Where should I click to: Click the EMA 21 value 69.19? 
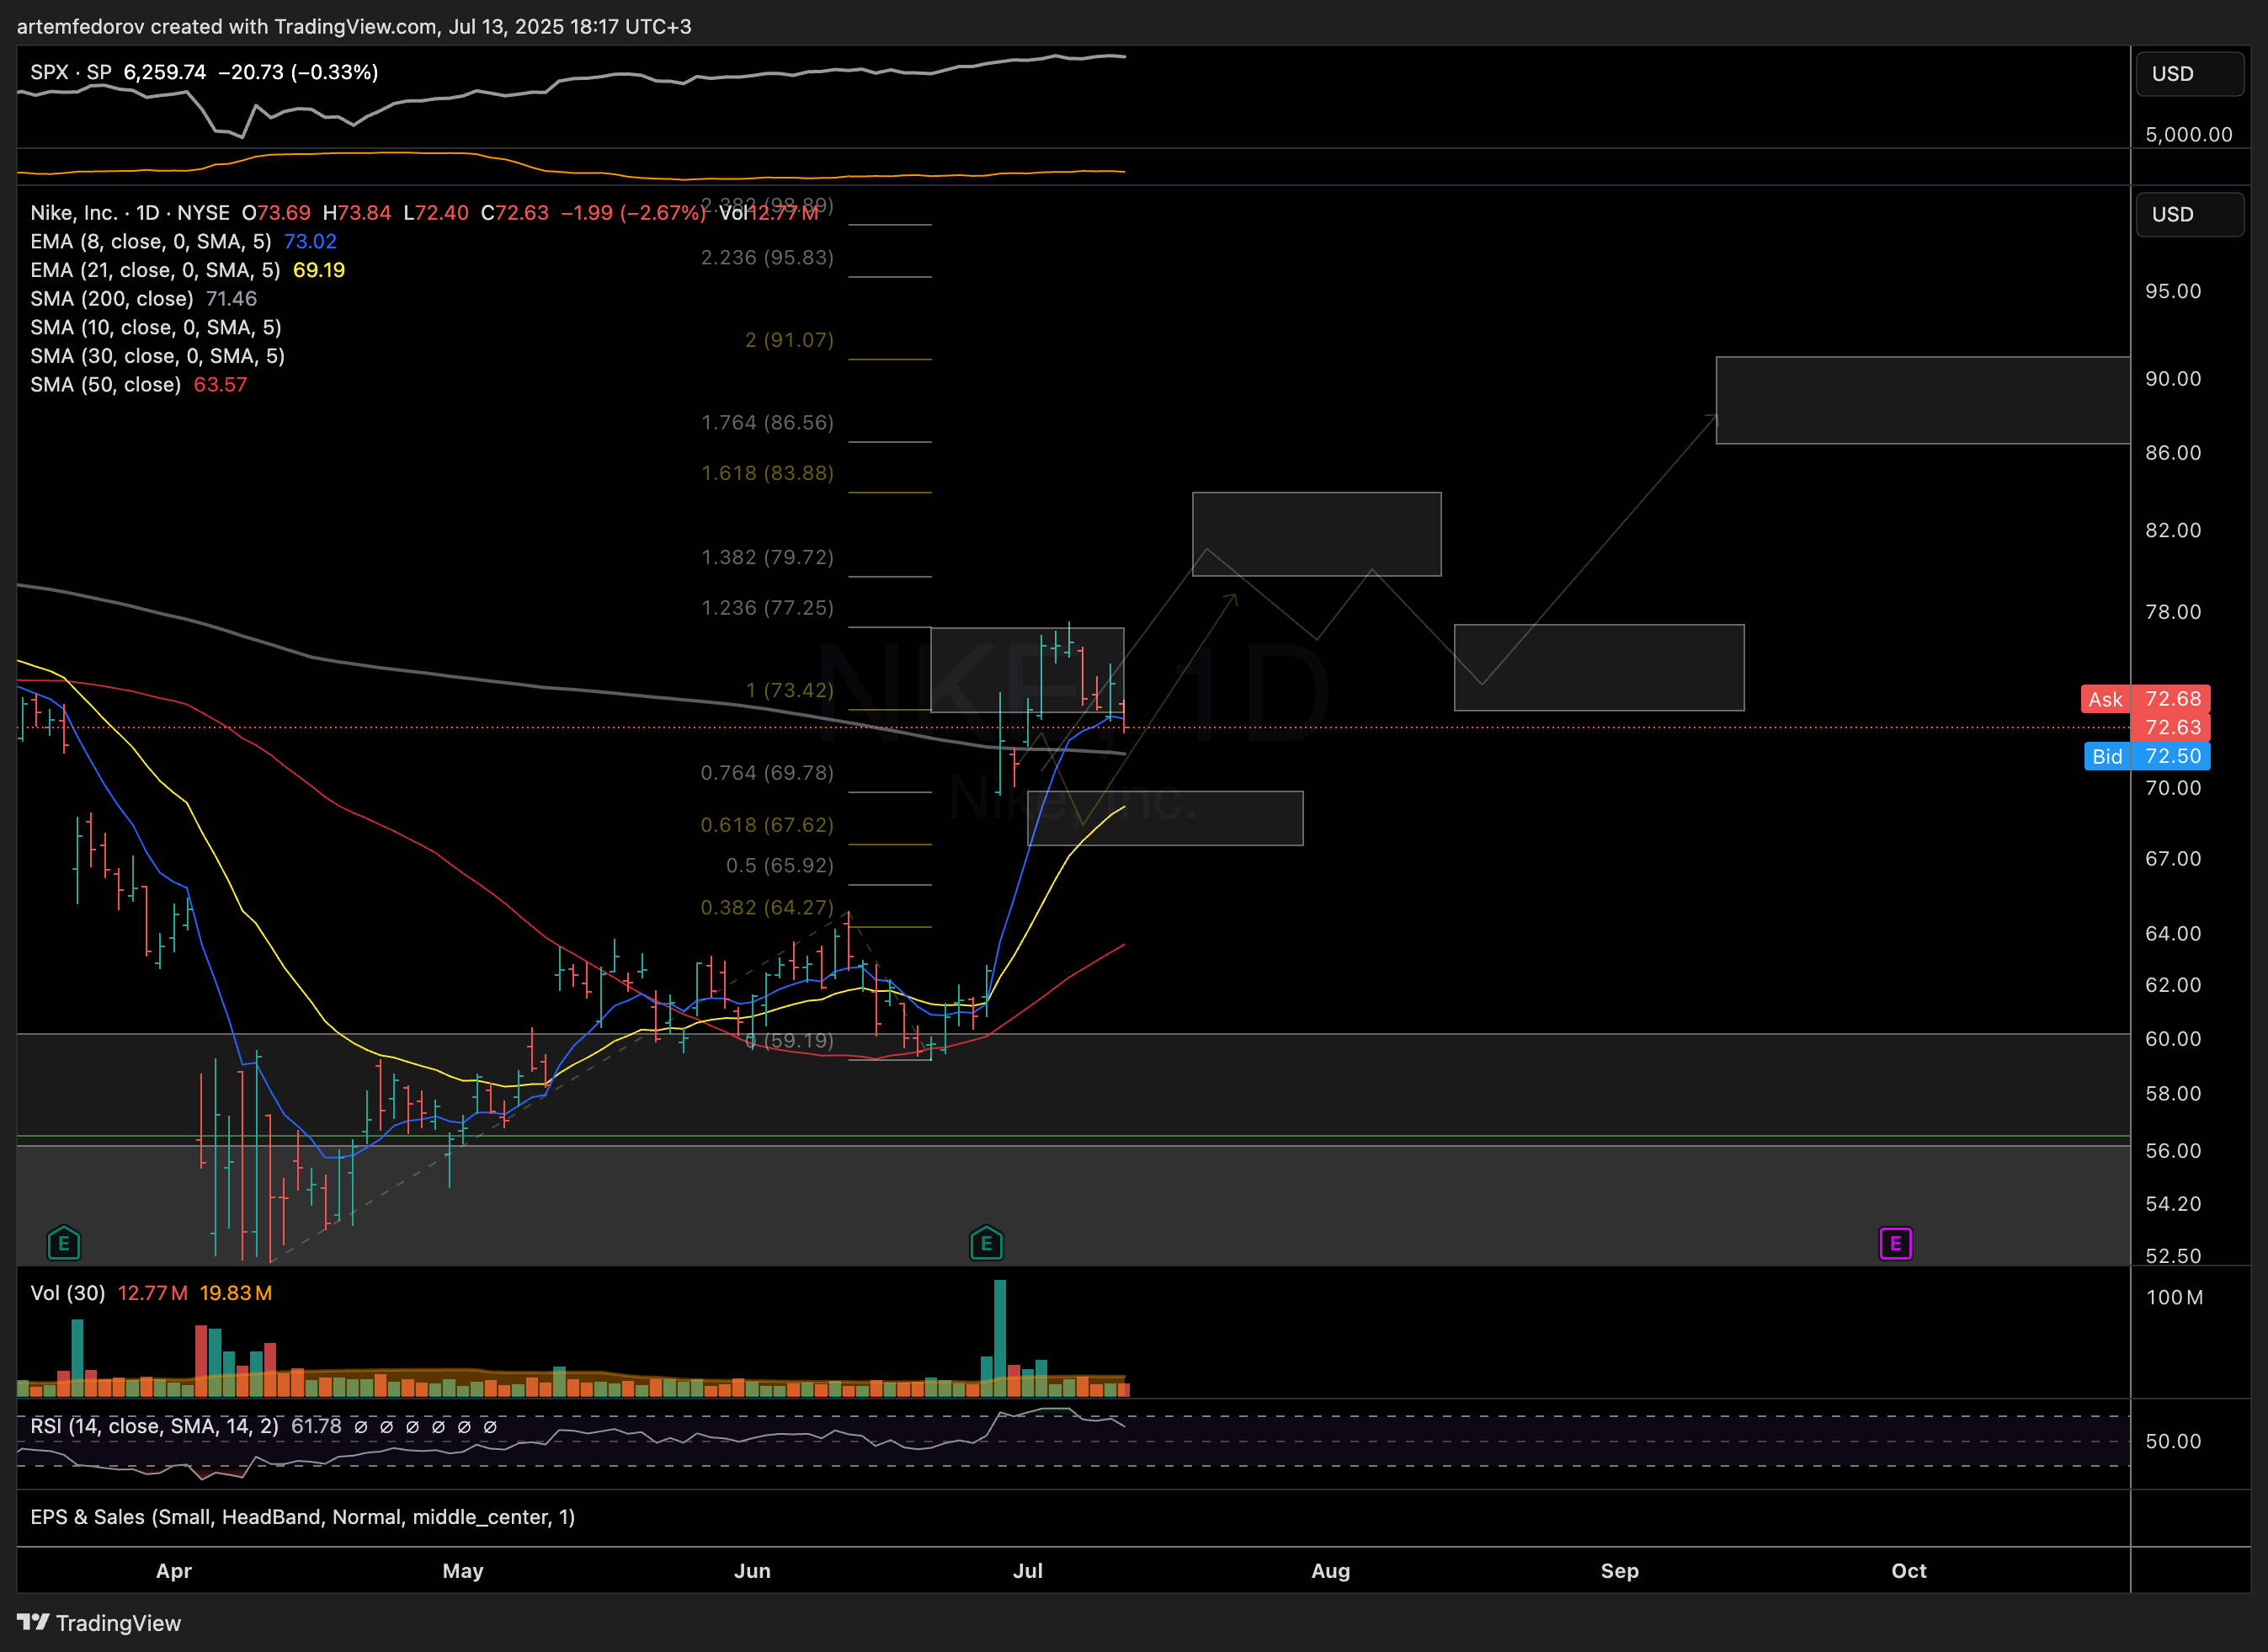coord(319,270)
